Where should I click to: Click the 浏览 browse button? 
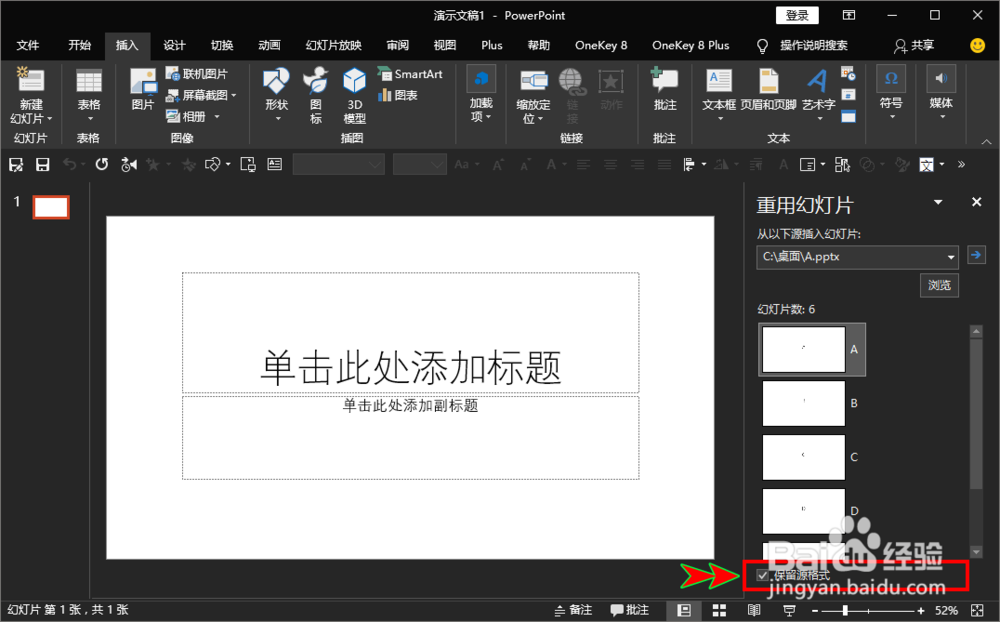tap(939, 285)
